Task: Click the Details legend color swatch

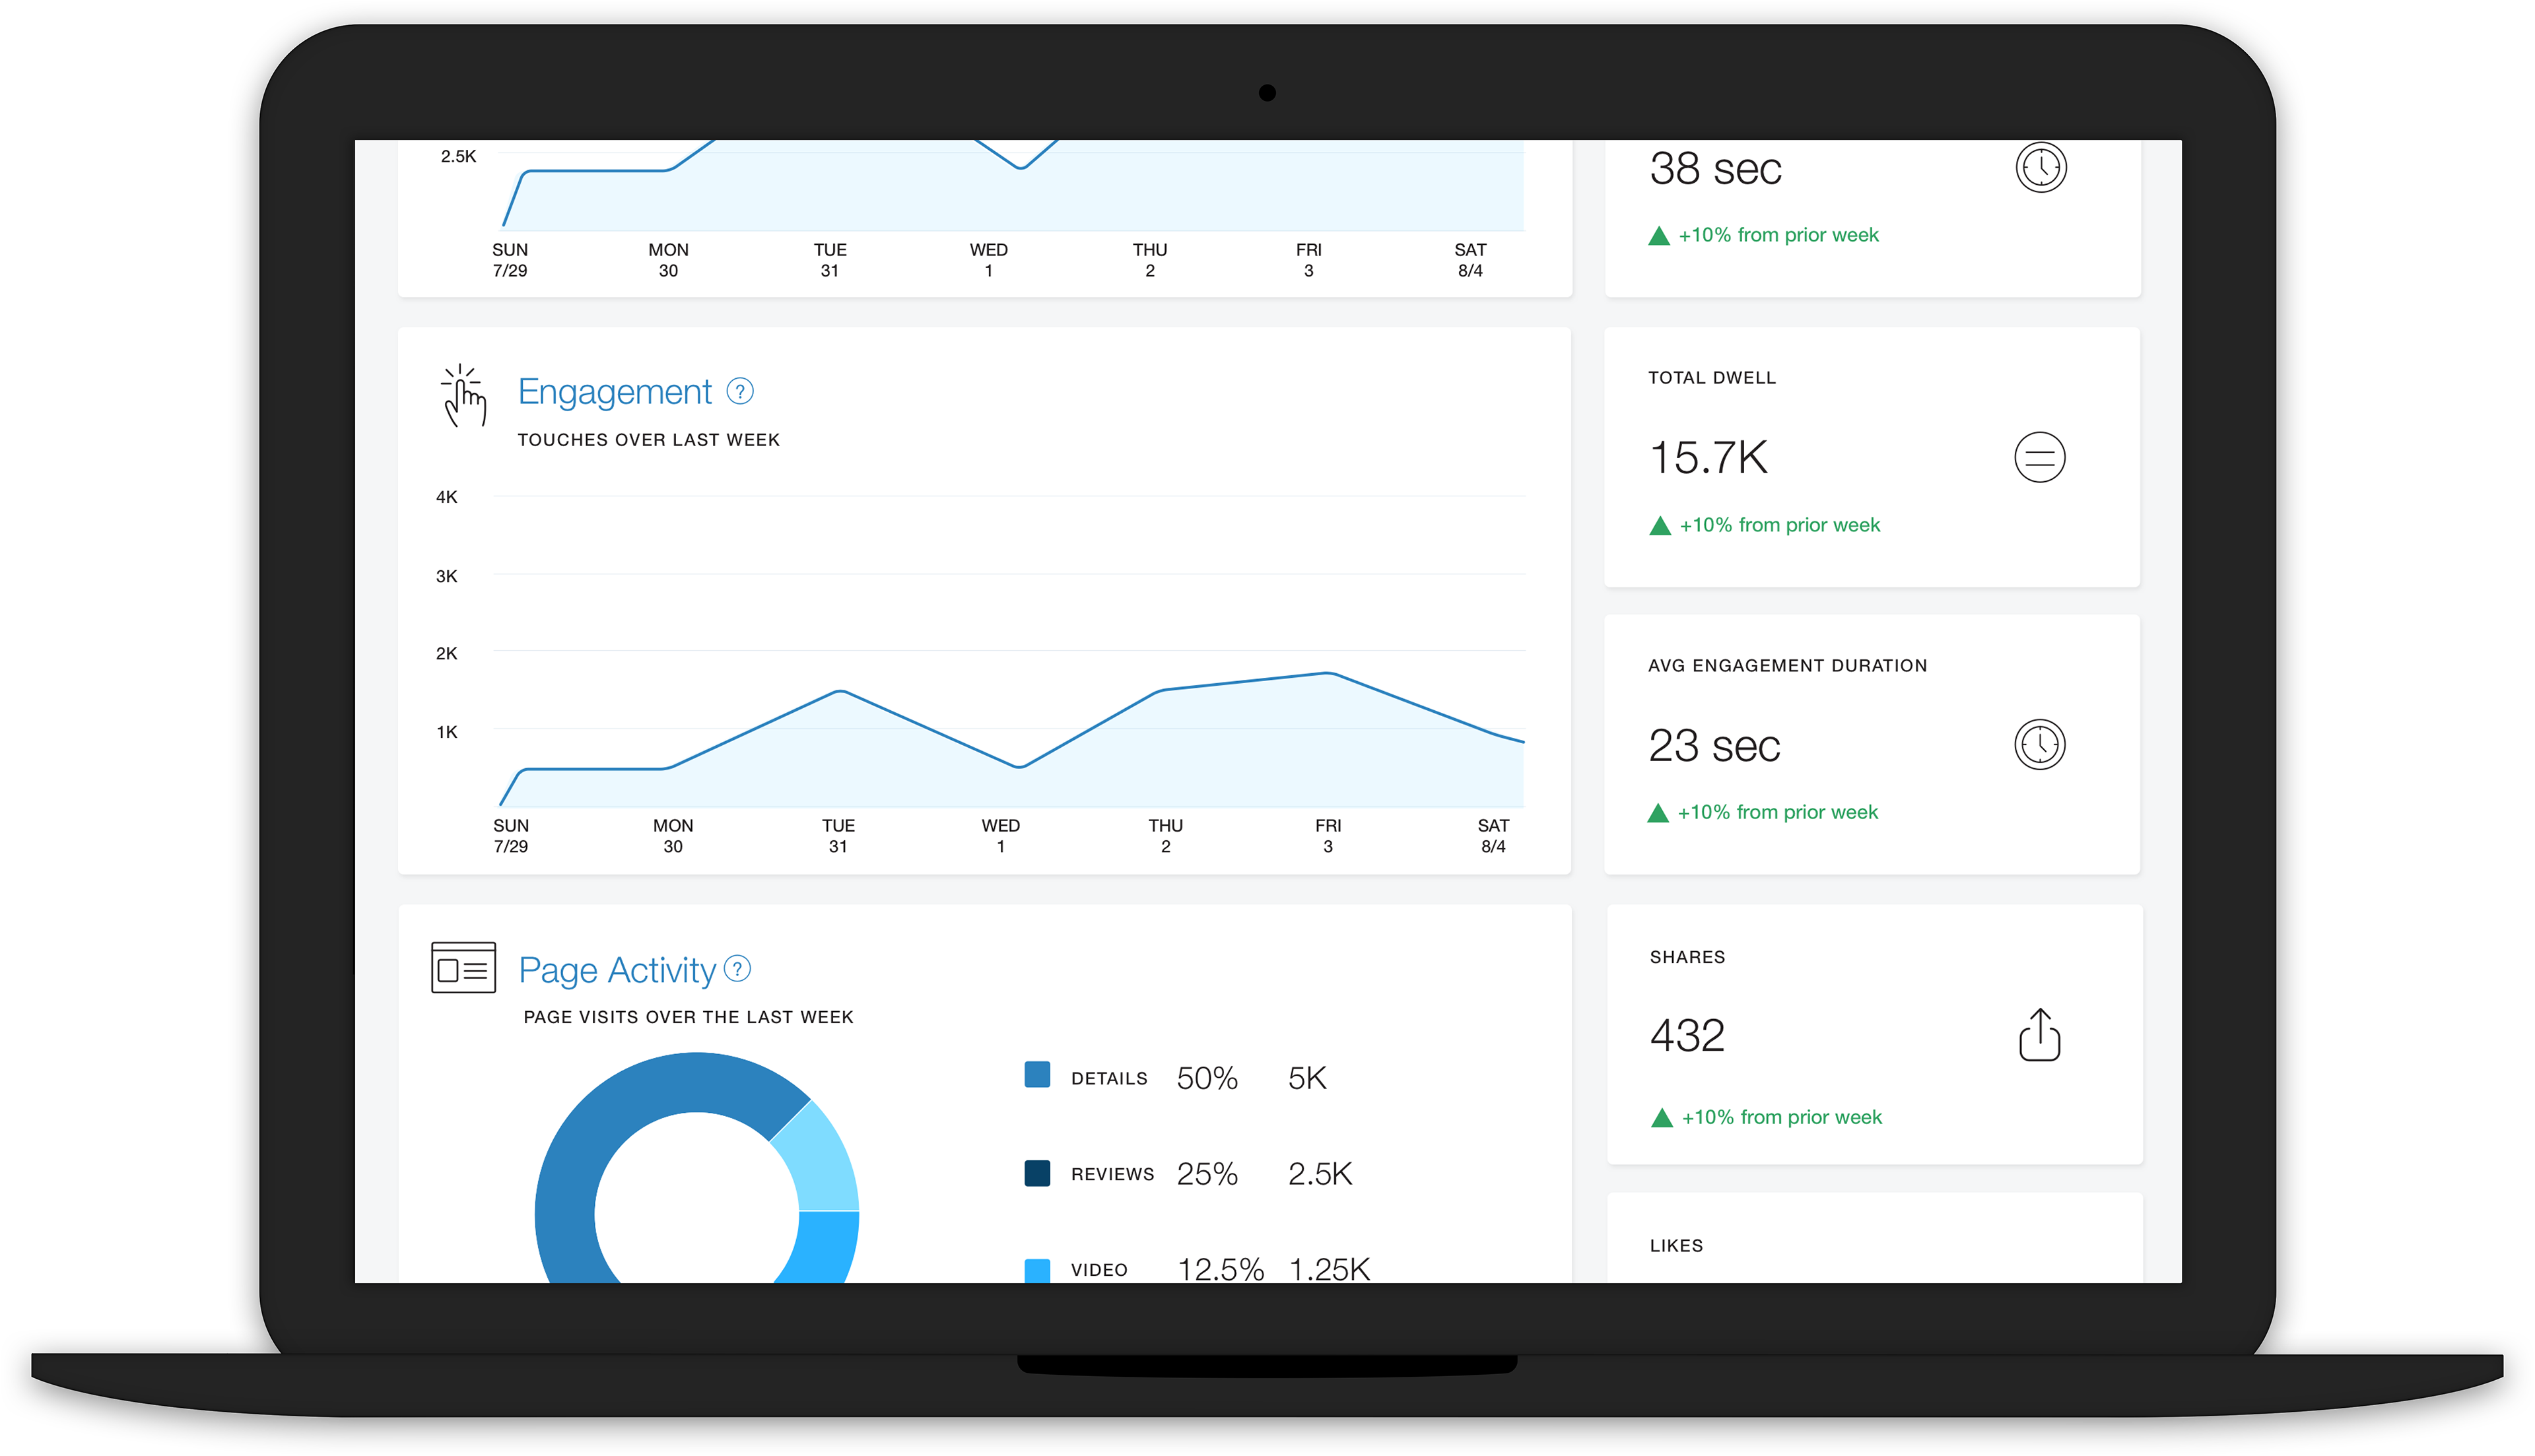Action: [1037, 1075]
